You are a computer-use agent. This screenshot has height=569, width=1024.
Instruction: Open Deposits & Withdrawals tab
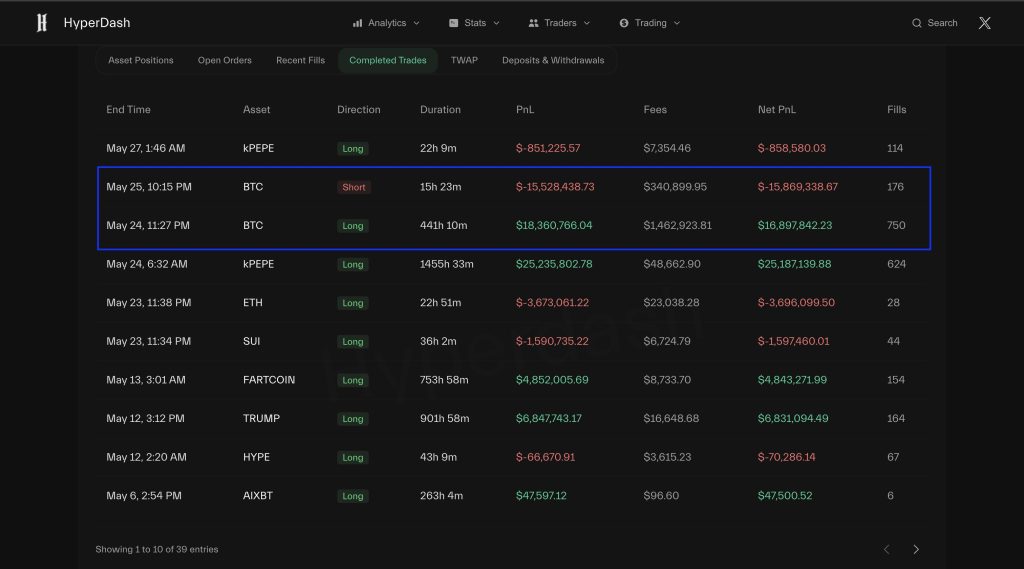click(553, 60)
